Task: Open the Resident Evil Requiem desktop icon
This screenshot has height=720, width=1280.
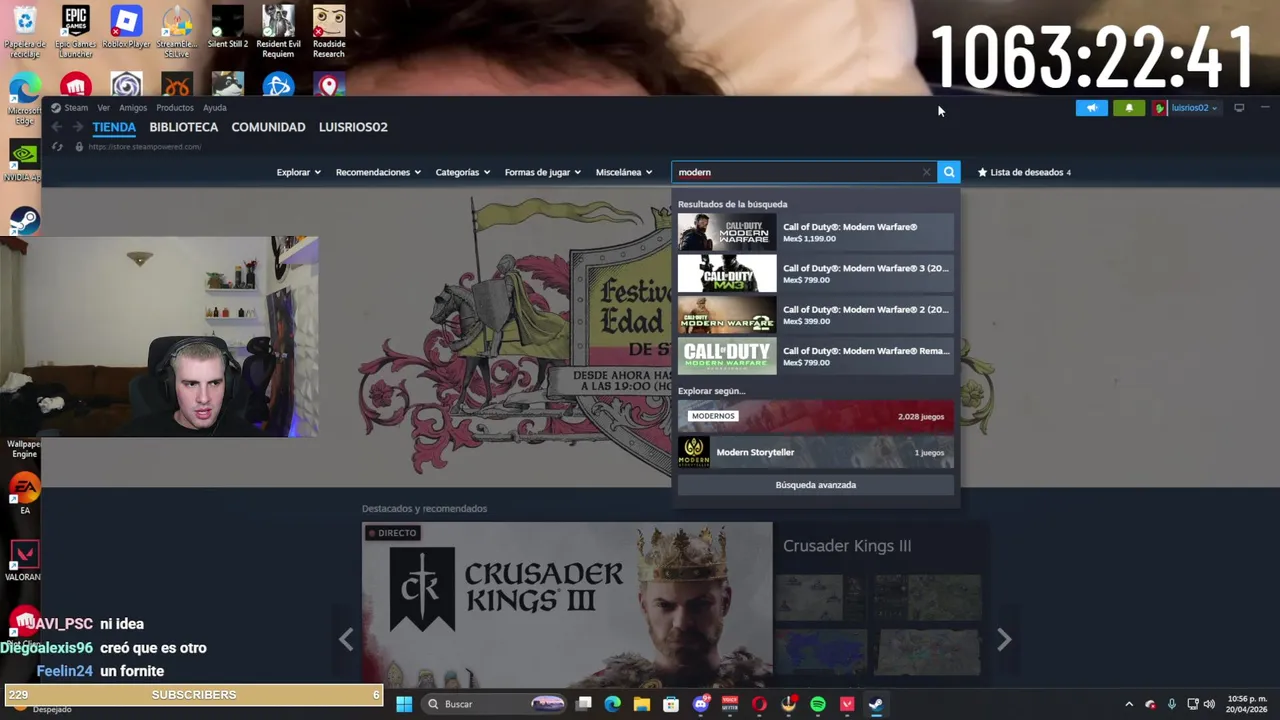Action: point(278,31)
